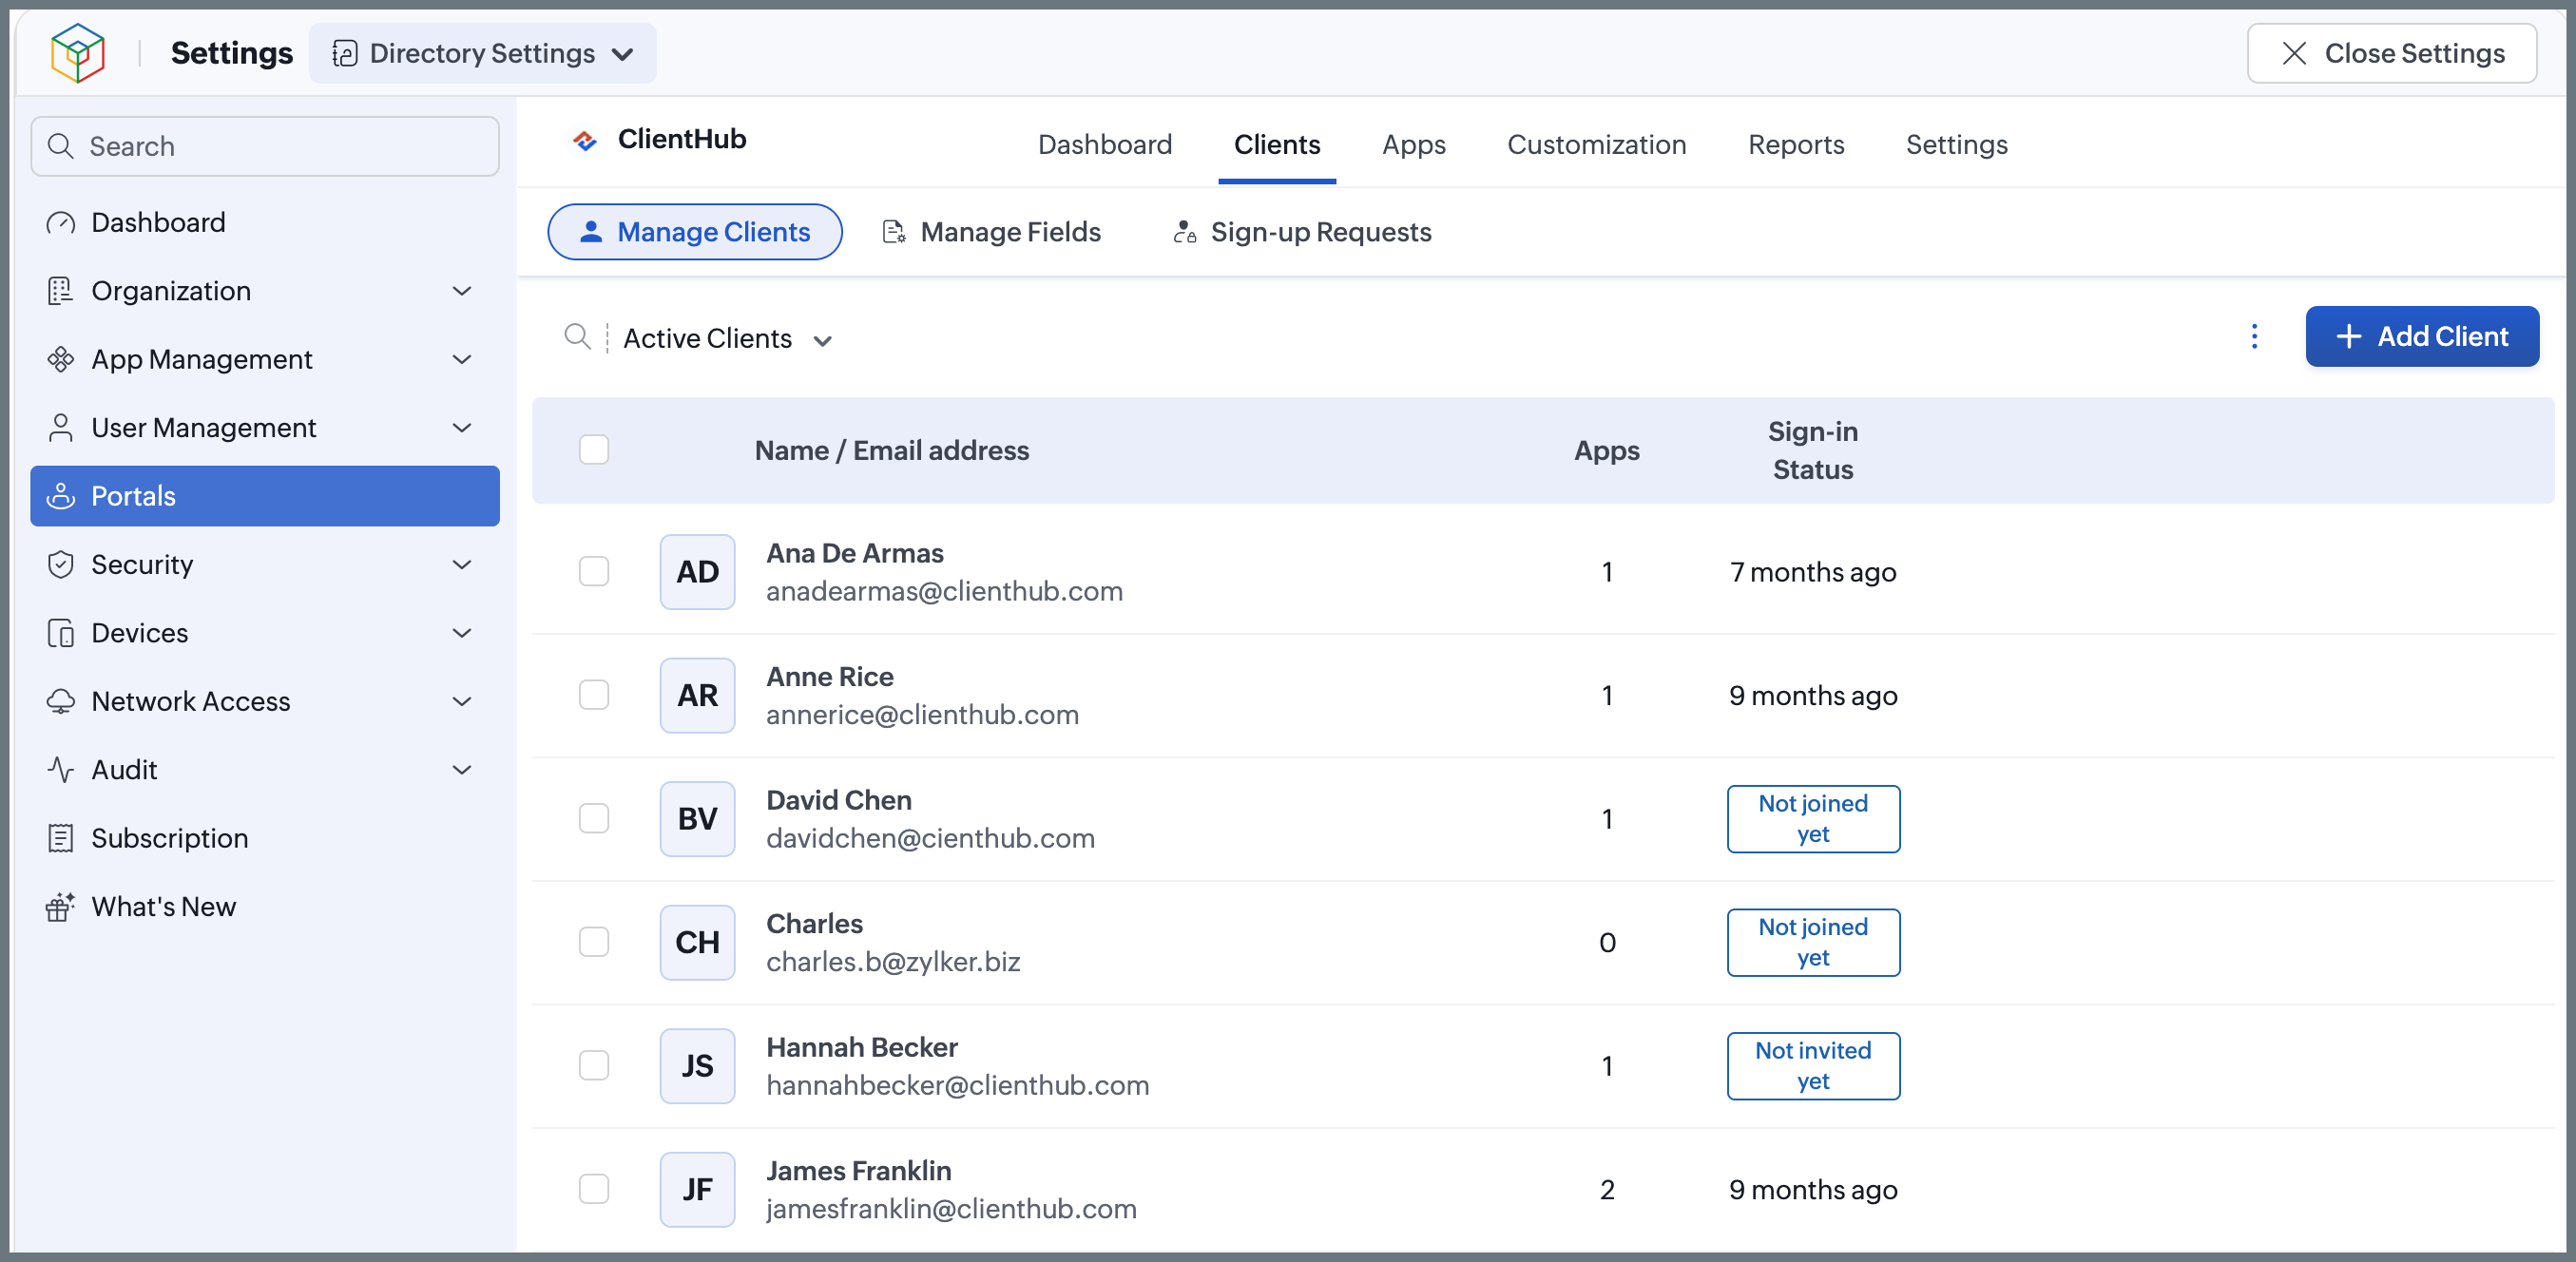Expand the User Management section chevron
Image resolution: width=2576 pixels, height=1262 pixels.
click(462, 428)
